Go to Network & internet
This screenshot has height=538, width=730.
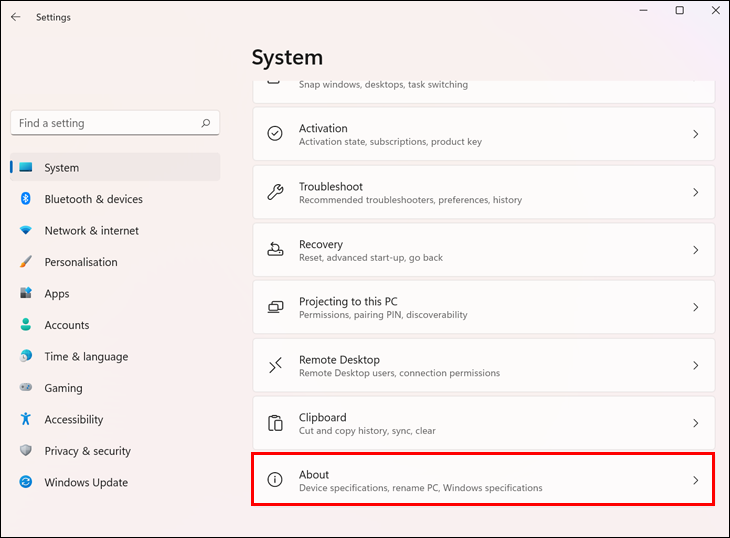(115, 230)
